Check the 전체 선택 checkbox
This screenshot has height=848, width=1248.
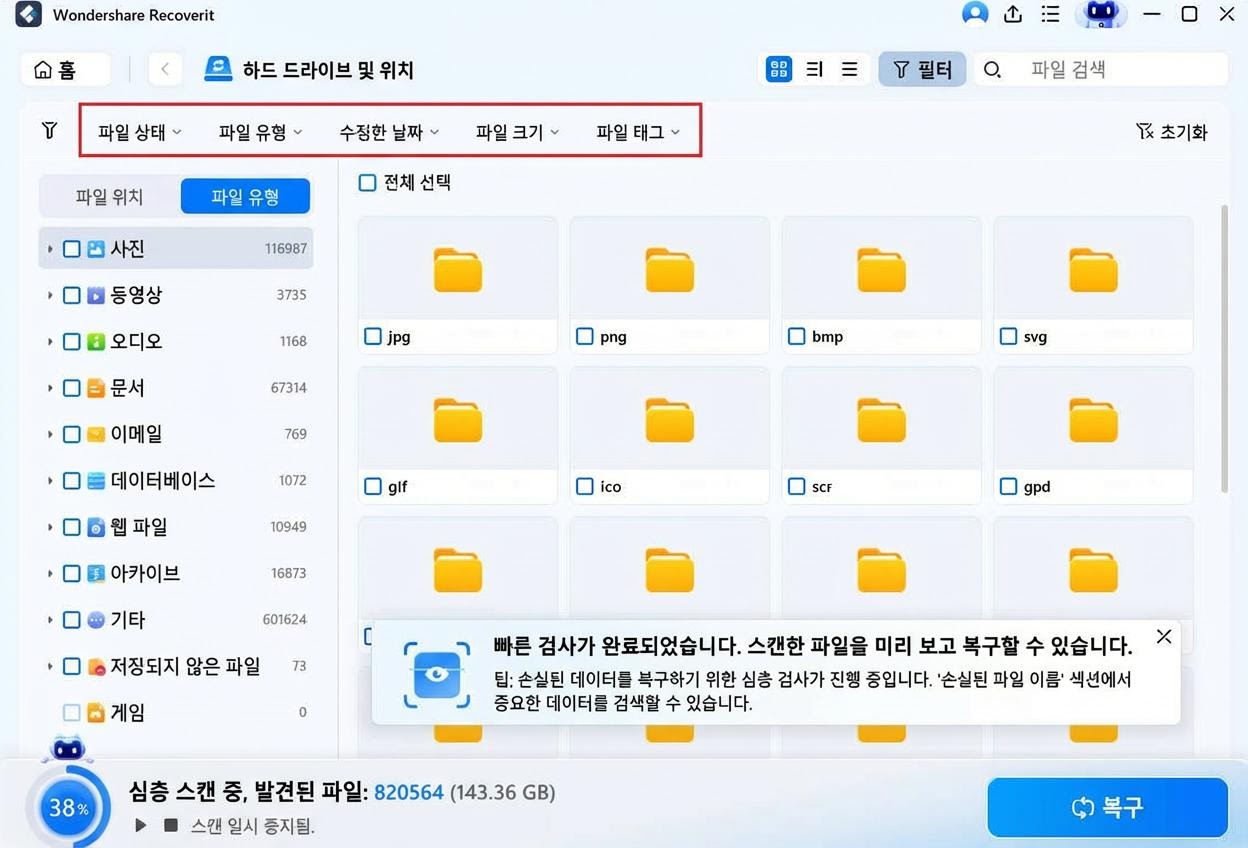(x=368, y=183)
